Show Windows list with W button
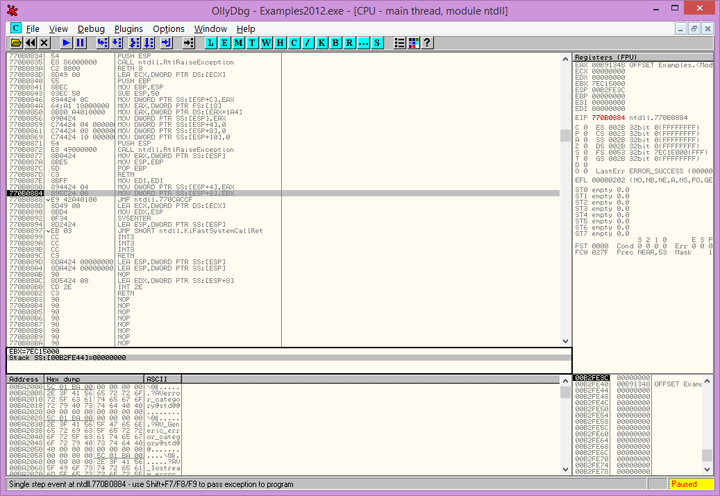The image size is (720, 496). point(266,43)
